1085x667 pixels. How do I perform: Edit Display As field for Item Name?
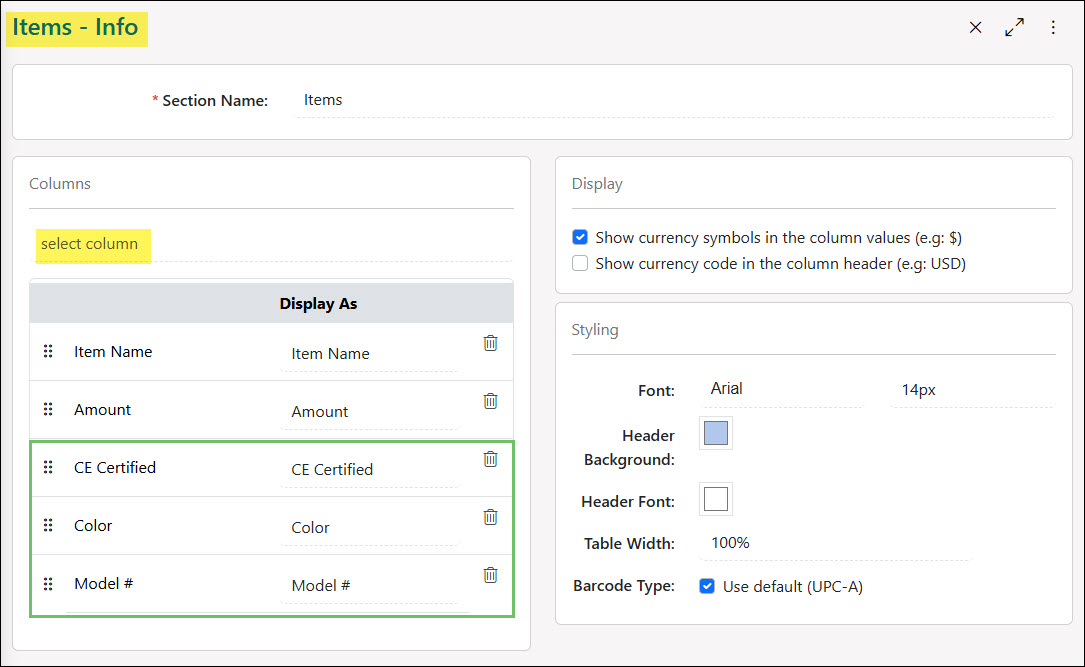click(x=370, y=355)
